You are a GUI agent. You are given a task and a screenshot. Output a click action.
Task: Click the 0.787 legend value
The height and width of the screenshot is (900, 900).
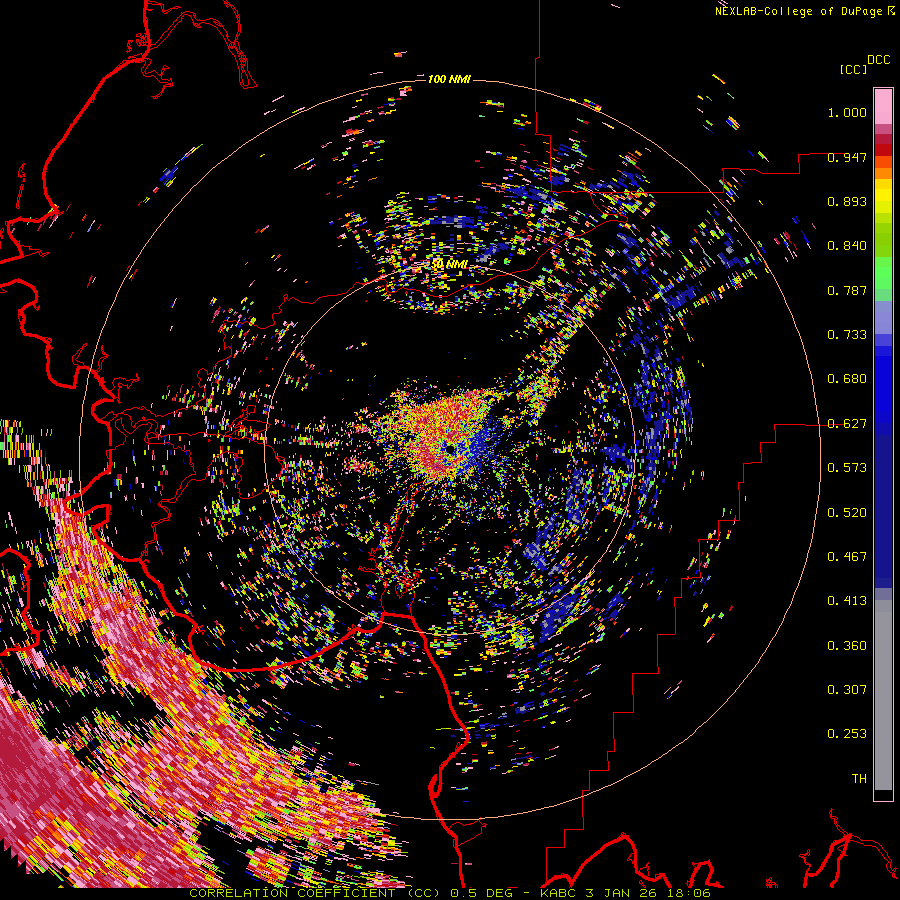pyautogui.click(x=847, y=290)
